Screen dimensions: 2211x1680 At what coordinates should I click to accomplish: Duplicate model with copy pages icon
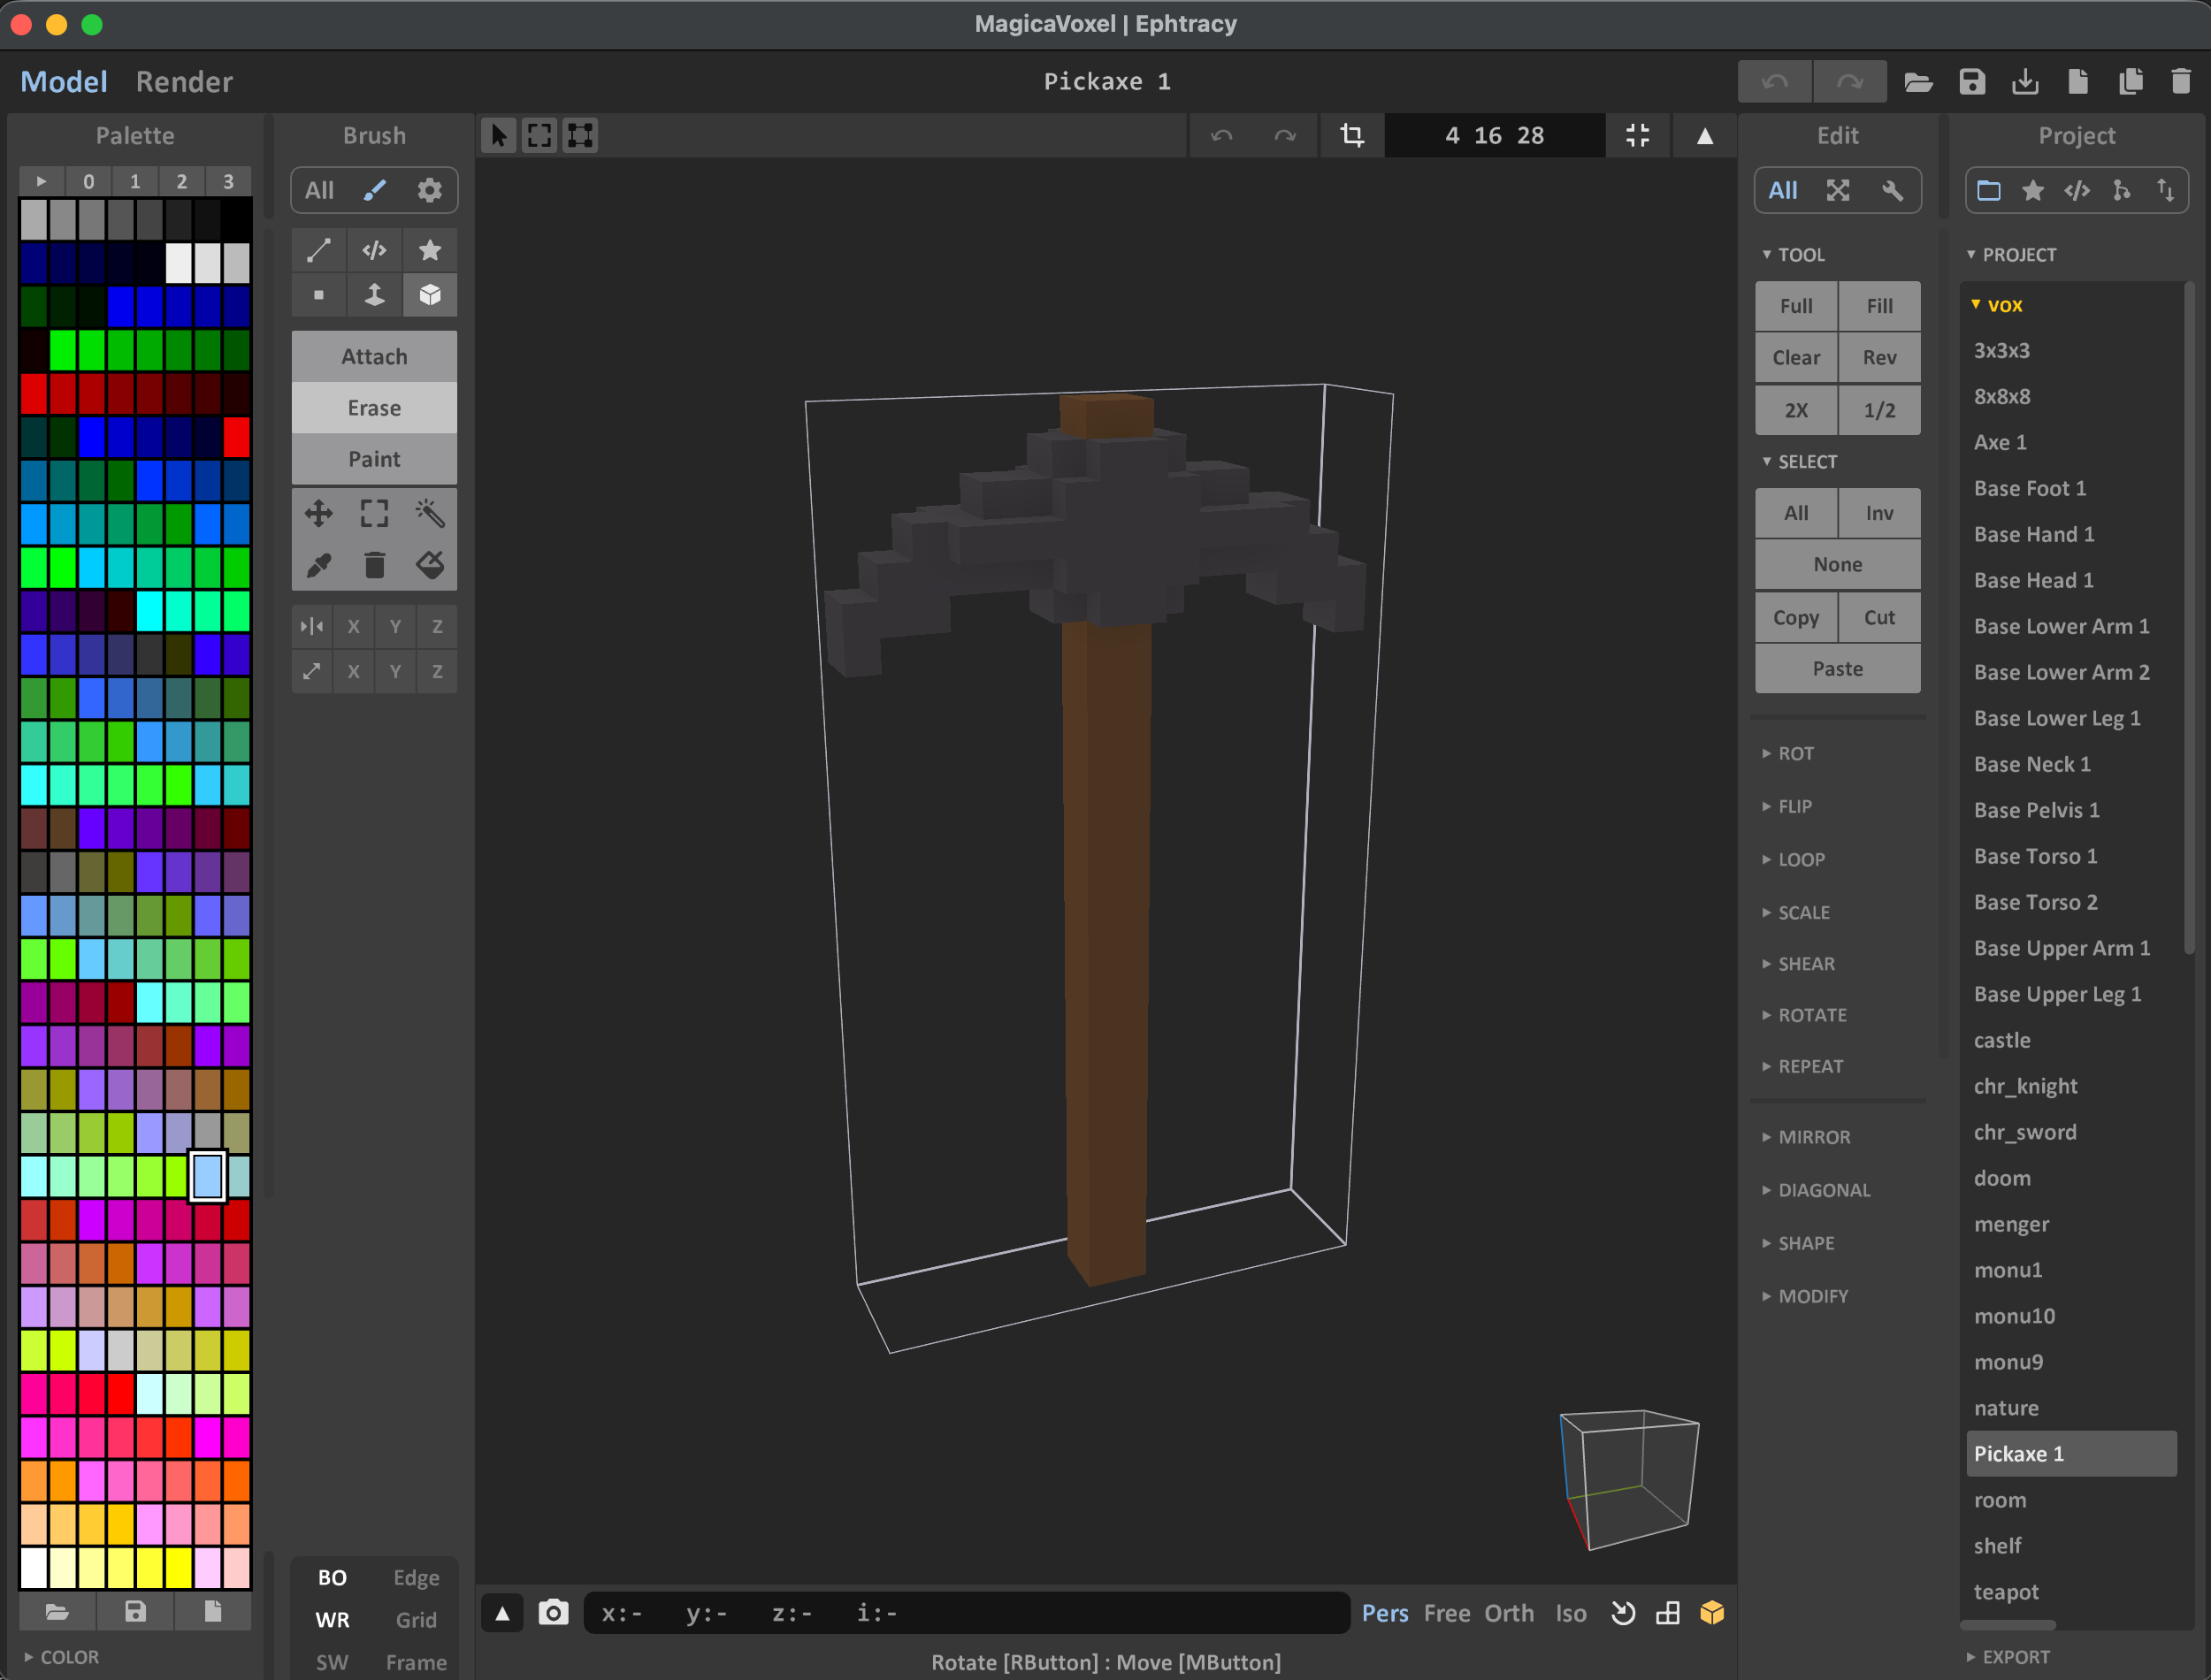[x=2131, y=82]
